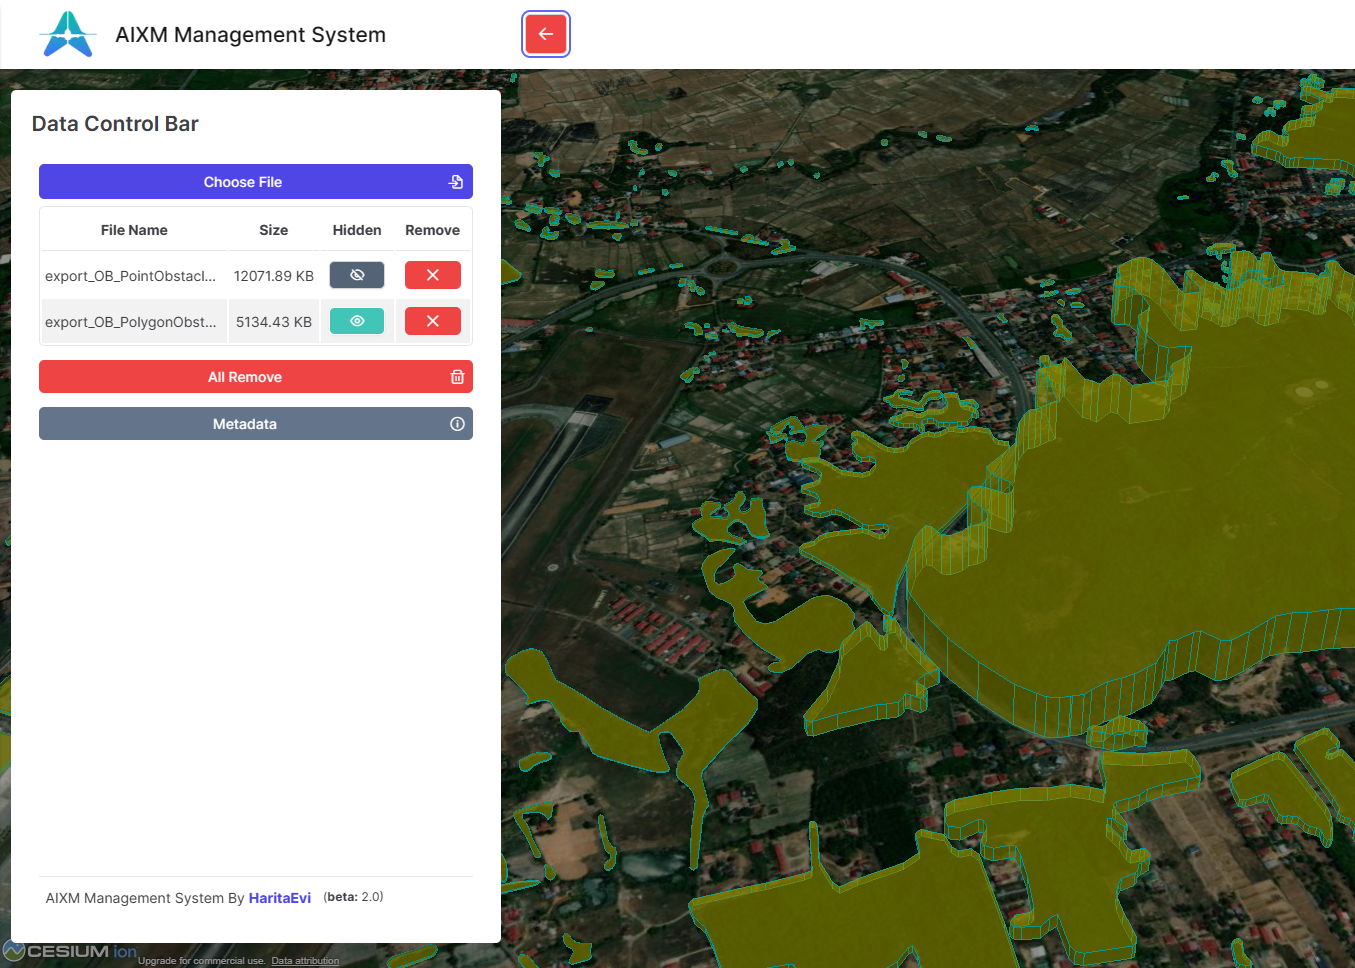The image size is (1355, 968).
Task: Click the trash icon on All Remove
Action: point(457,377)
